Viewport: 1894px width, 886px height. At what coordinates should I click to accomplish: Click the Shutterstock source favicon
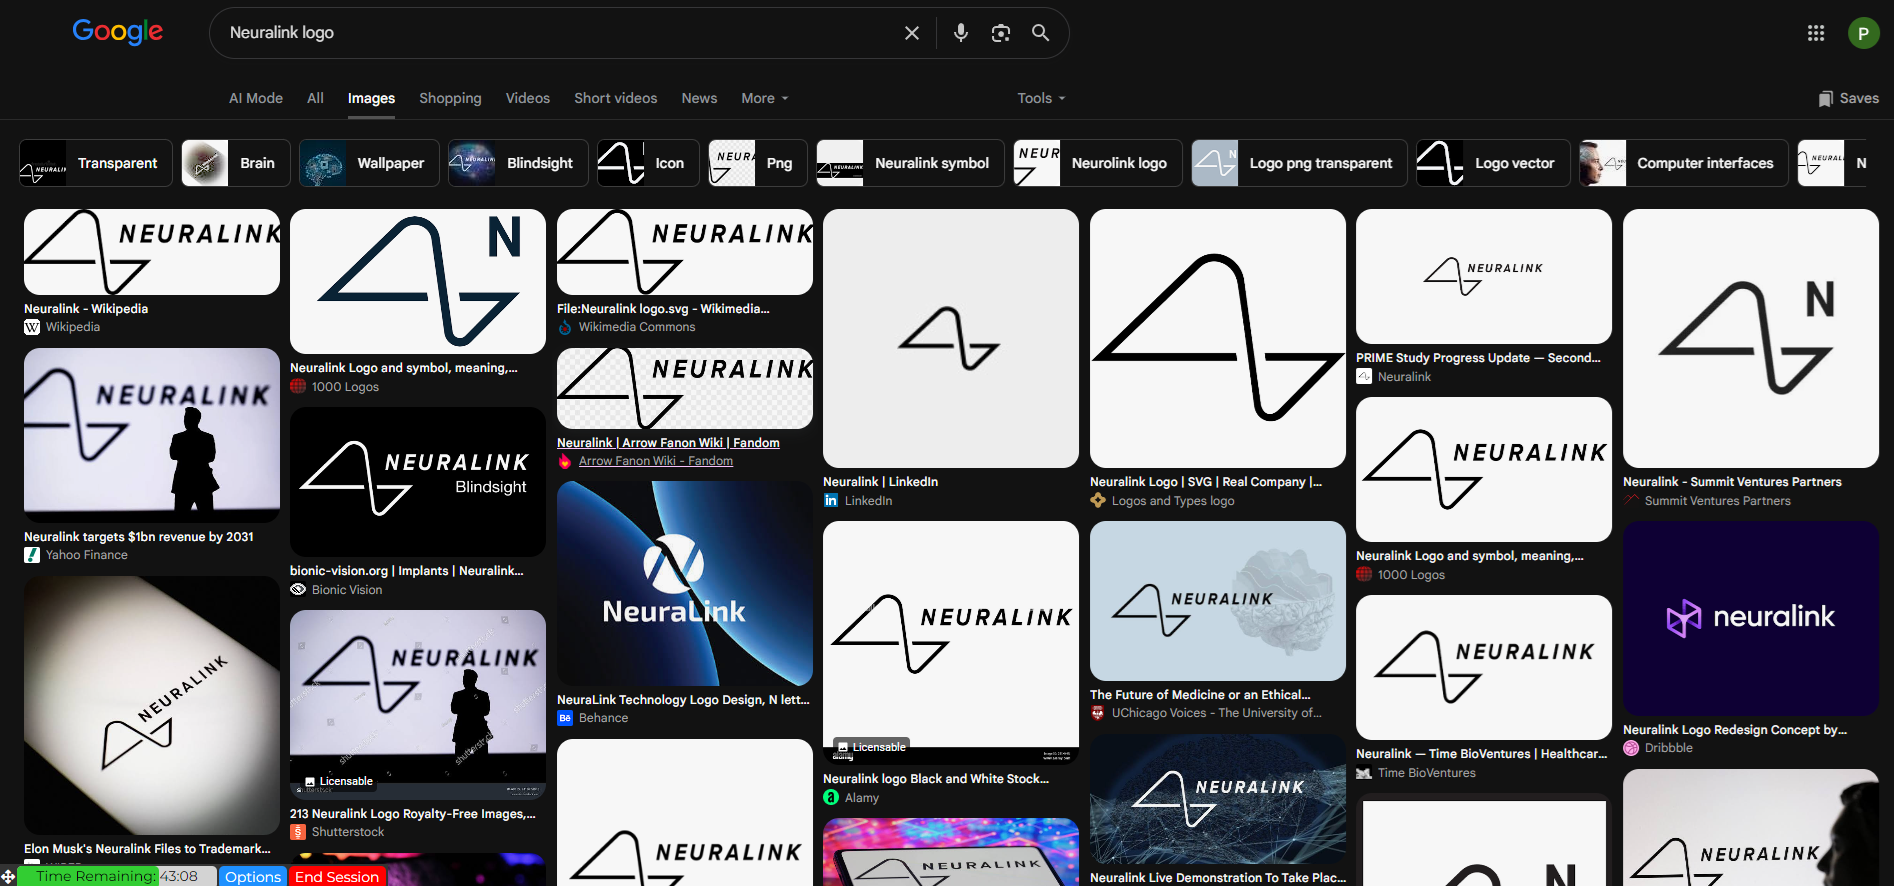click(x=298, y=832)
